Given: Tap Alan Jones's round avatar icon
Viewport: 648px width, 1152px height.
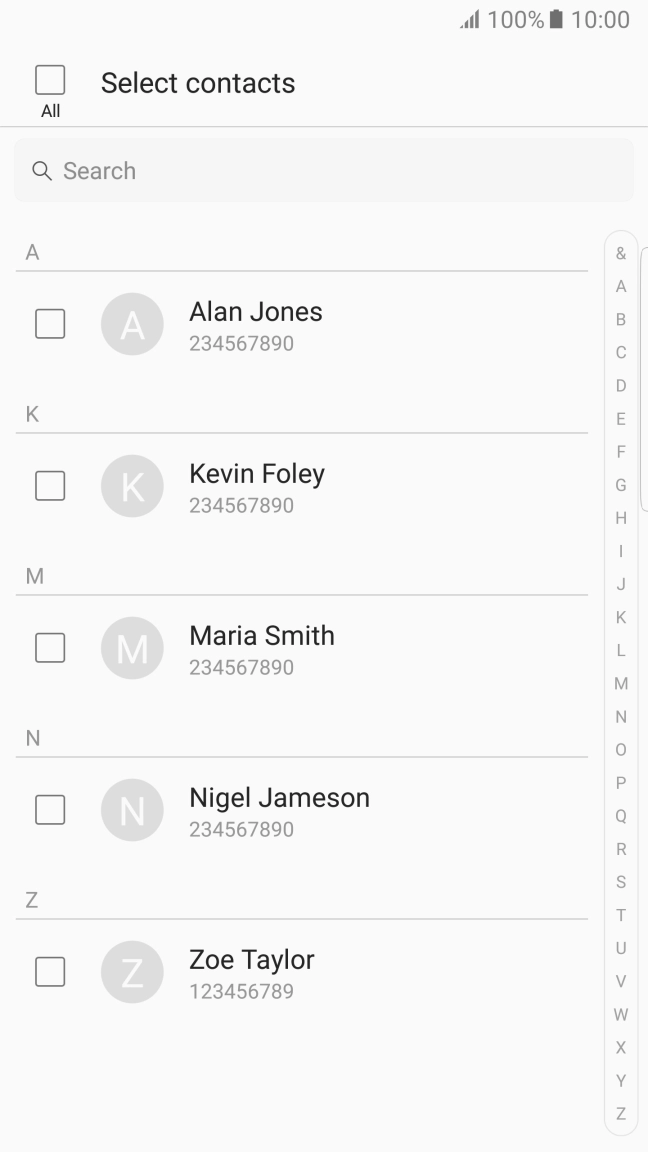Looking at the screenshot, I should point(132,324).
